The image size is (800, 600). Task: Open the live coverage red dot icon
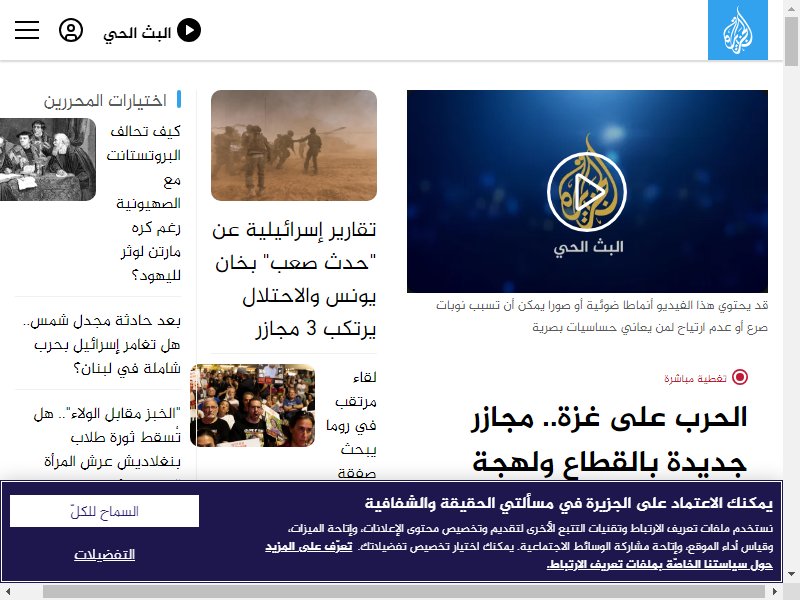tap(740, 377)
